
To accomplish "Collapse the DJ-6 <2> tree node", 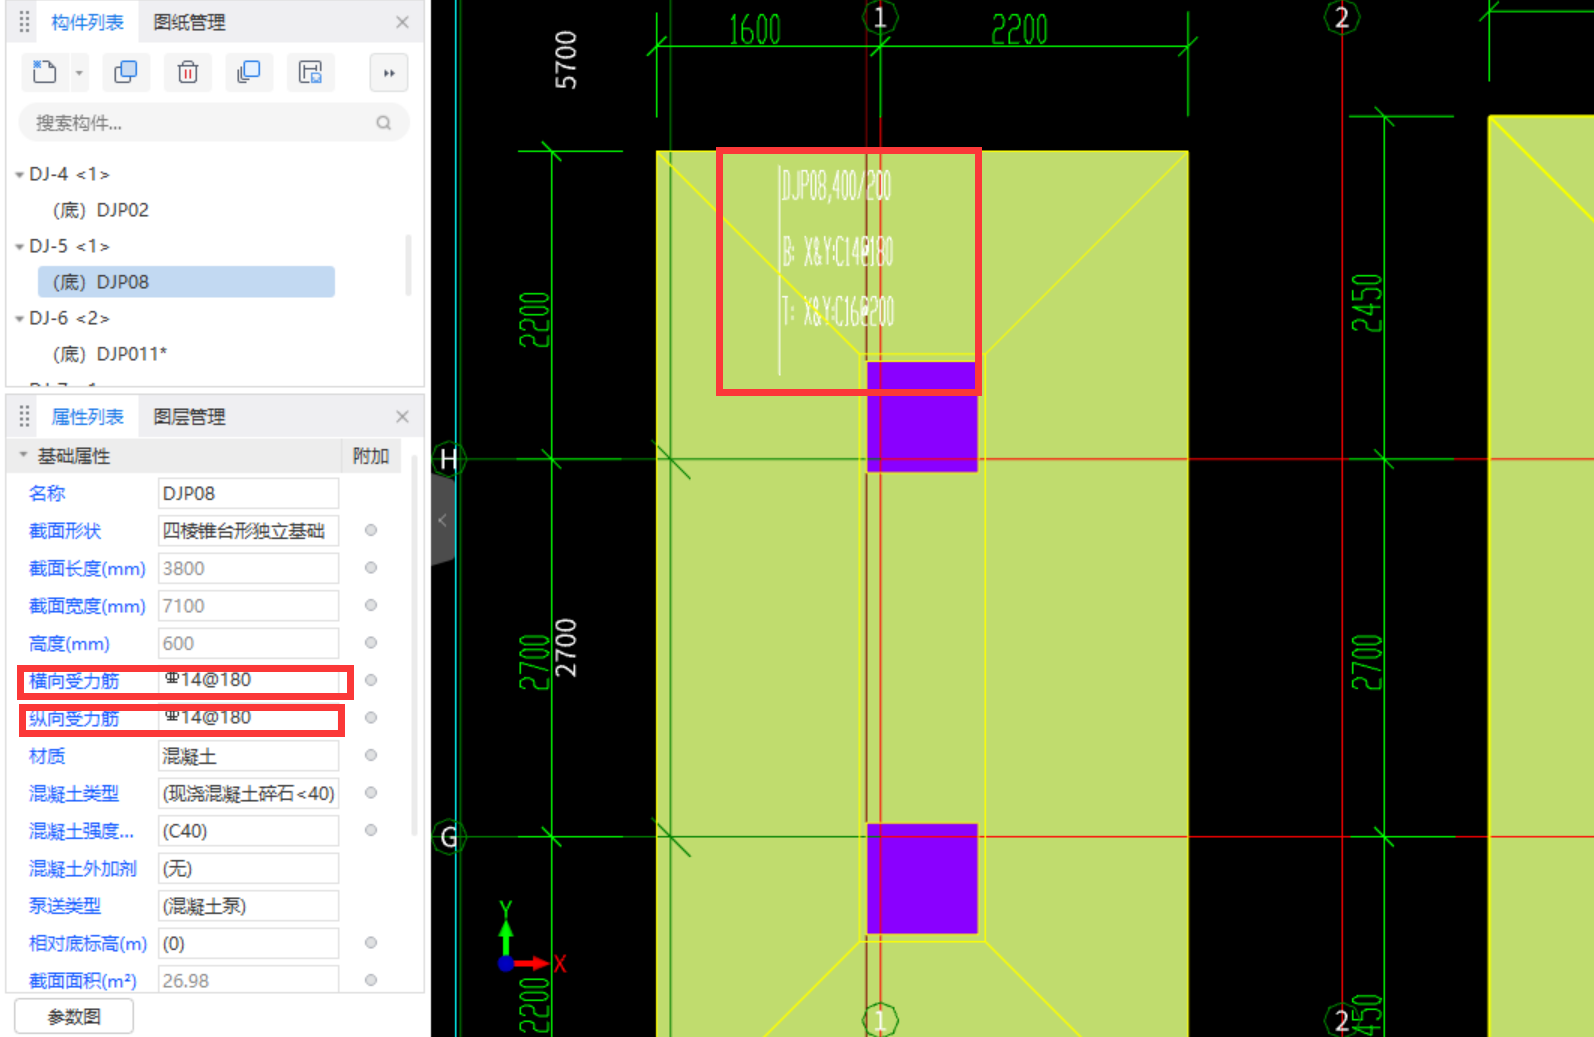I will pos(19,318).
